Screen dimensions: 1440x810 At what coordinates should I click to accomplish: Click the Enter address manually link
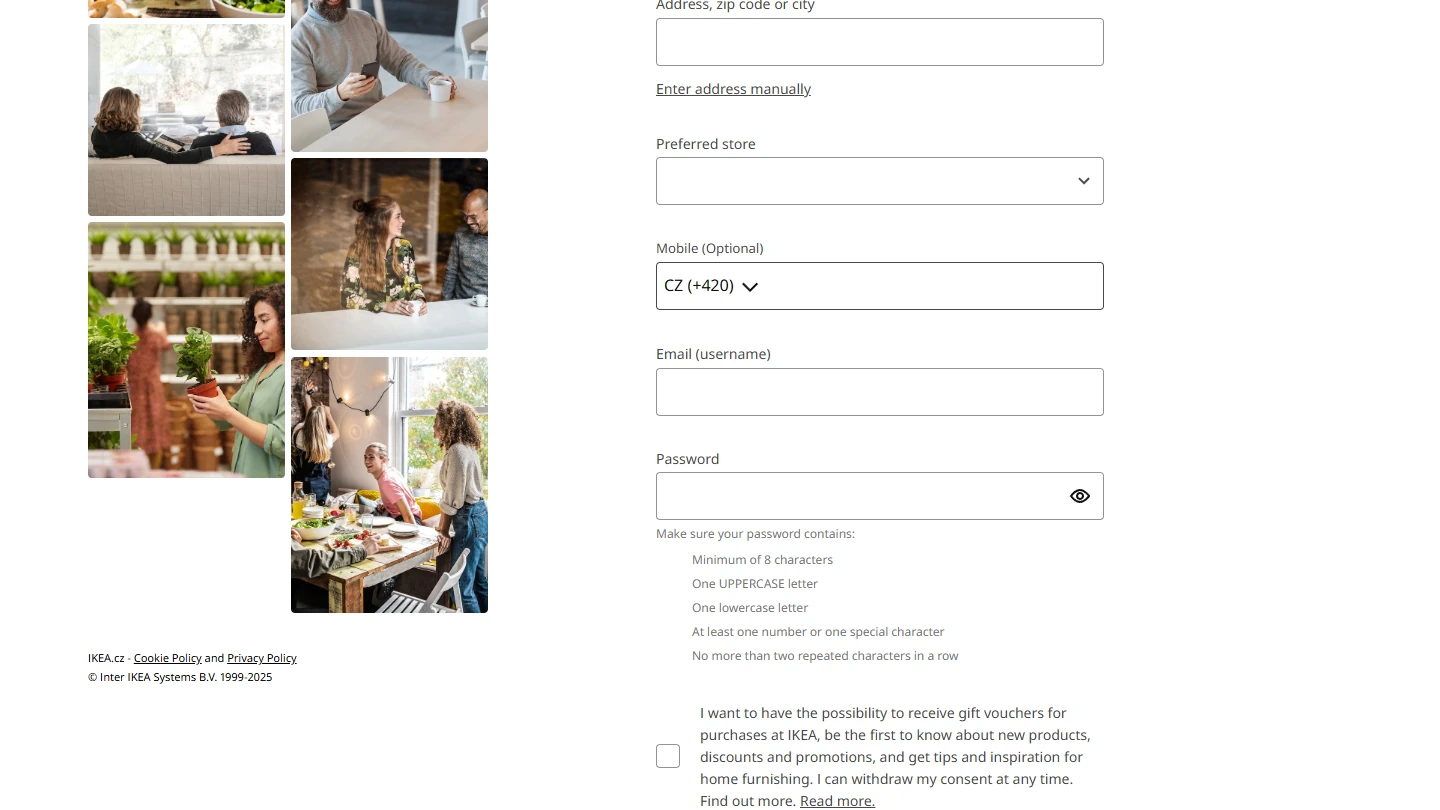(x=733, y=89)
